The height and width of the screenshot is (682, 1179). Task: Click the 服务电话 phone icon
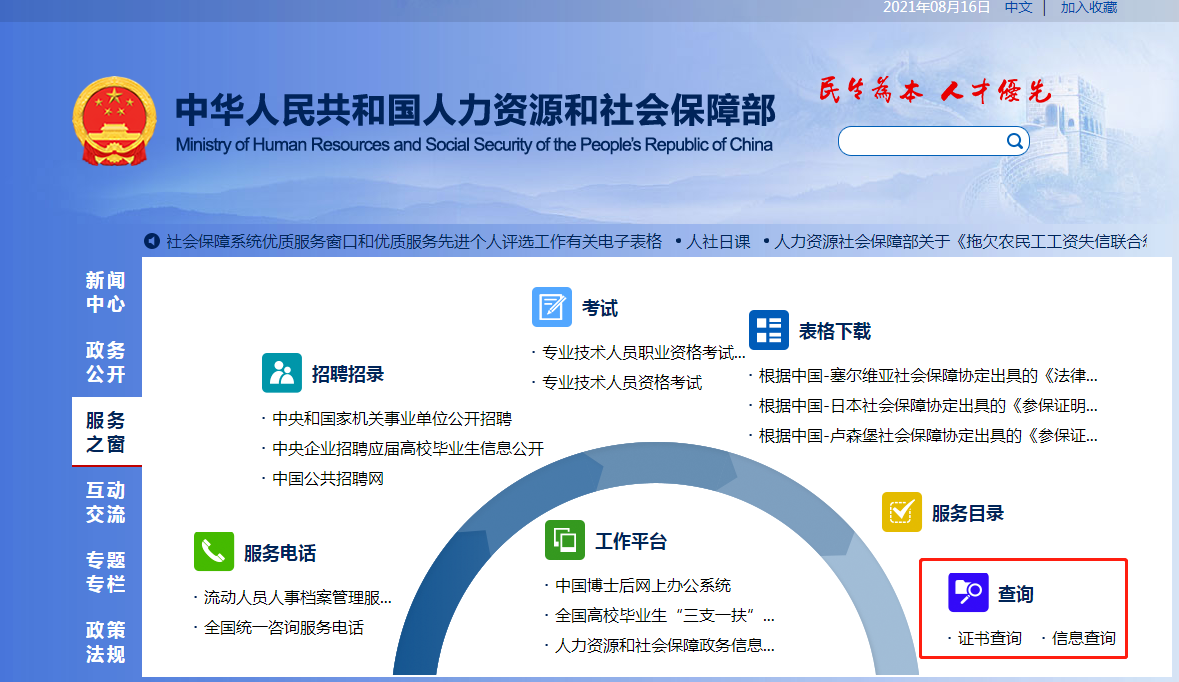[214, 552]
